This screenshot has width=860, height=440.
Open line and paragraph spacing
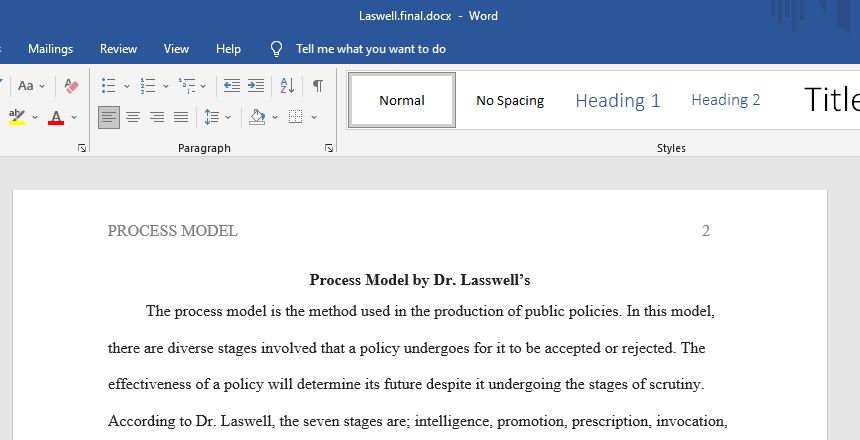click(212, 117)
